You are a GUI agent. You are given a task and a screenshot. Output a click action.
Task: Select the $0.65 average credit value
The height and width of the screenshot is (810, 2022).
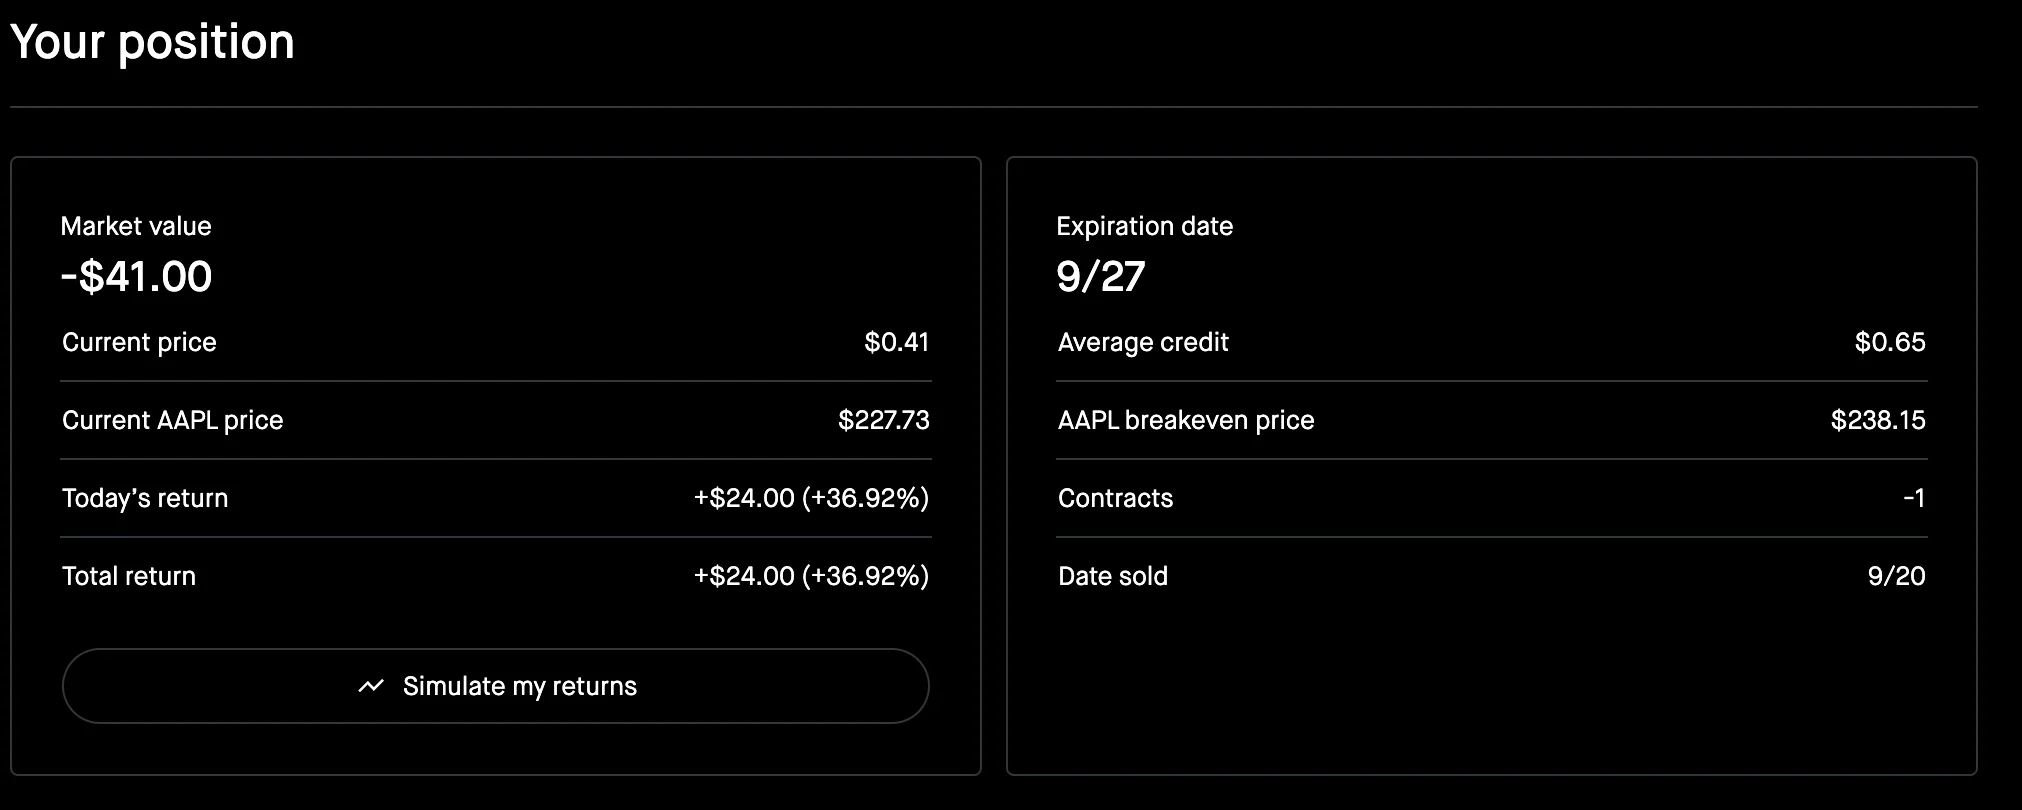pos(1889,342)
